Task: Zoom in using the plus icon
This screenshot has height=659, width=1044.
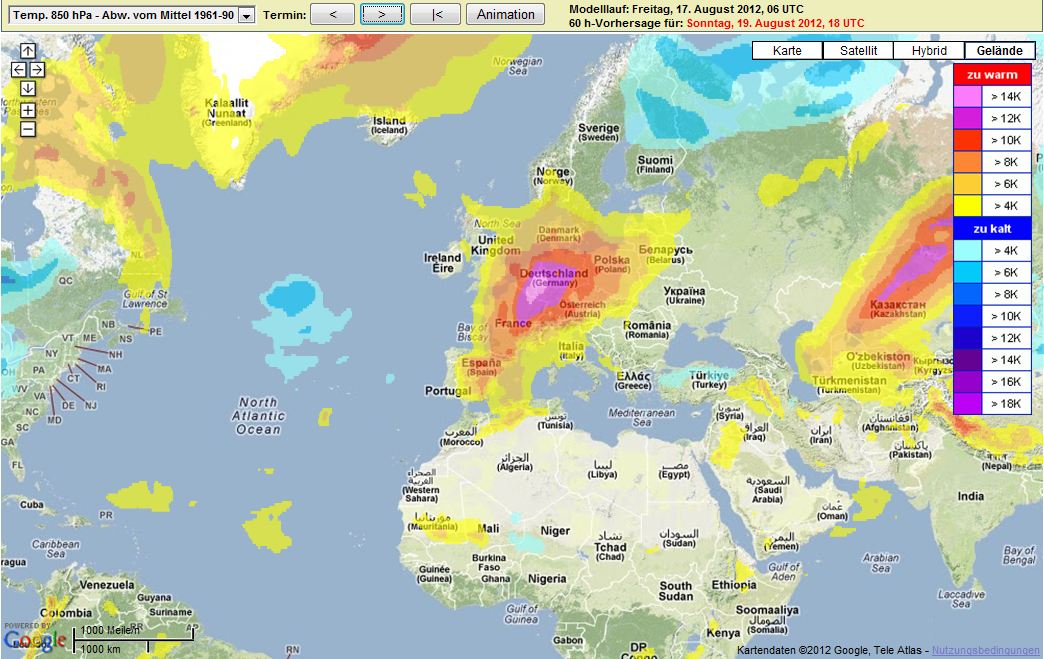Action: [x=28, y=110]
